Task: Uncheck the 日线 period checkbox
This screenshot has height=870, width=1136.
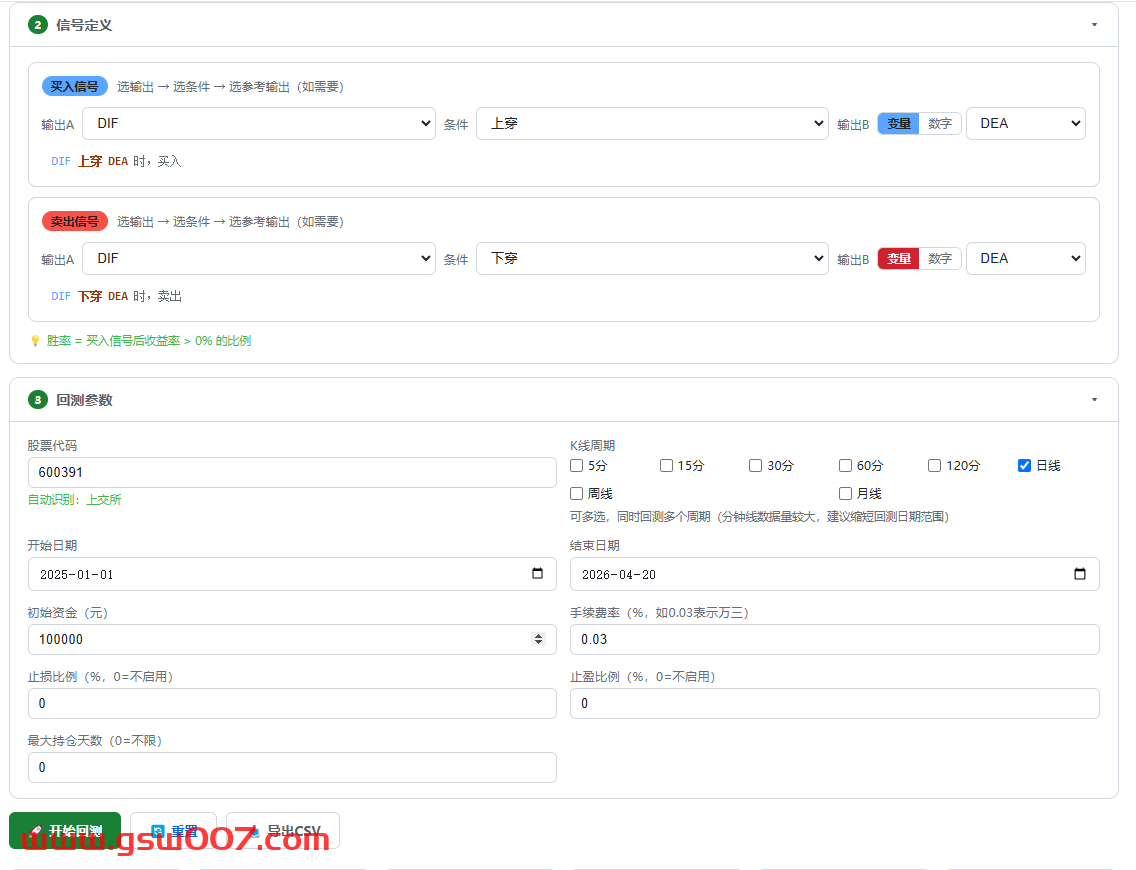Action: 1024,465
